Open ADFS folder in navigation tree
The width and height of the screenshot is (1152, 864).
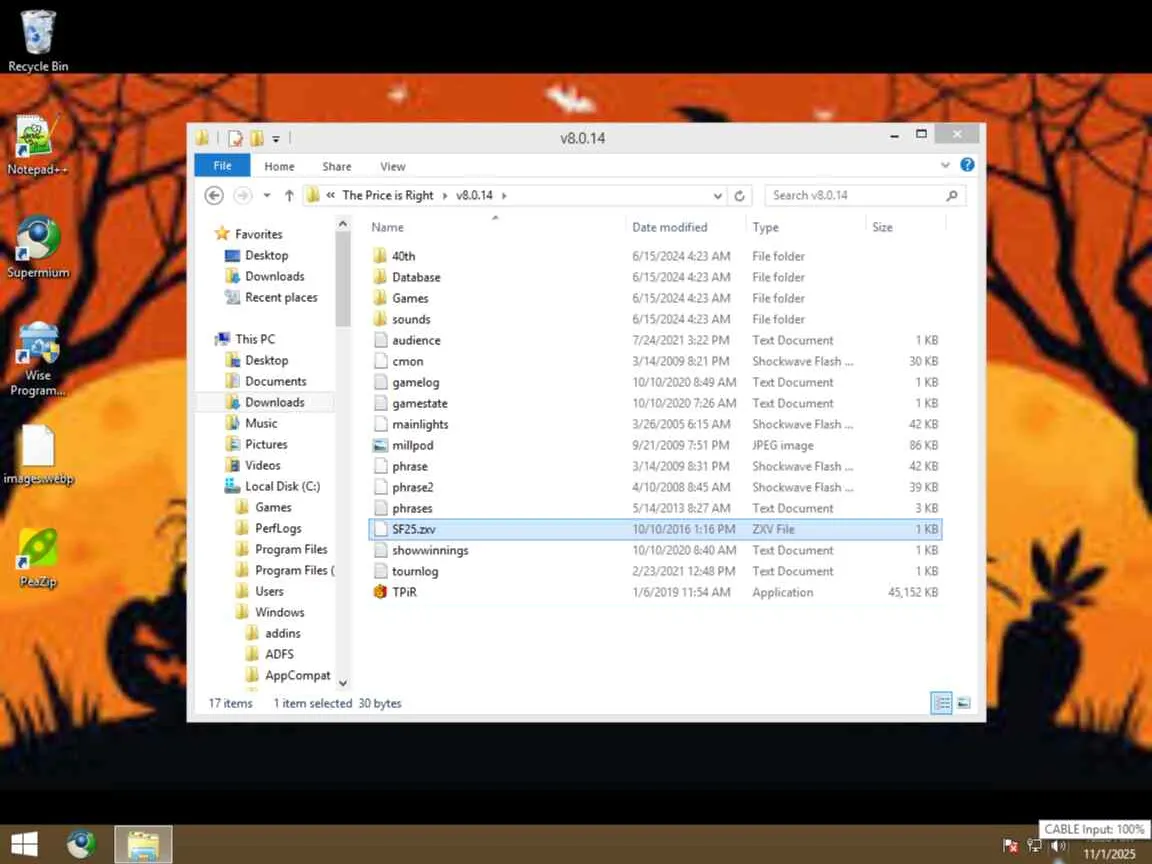279,654
